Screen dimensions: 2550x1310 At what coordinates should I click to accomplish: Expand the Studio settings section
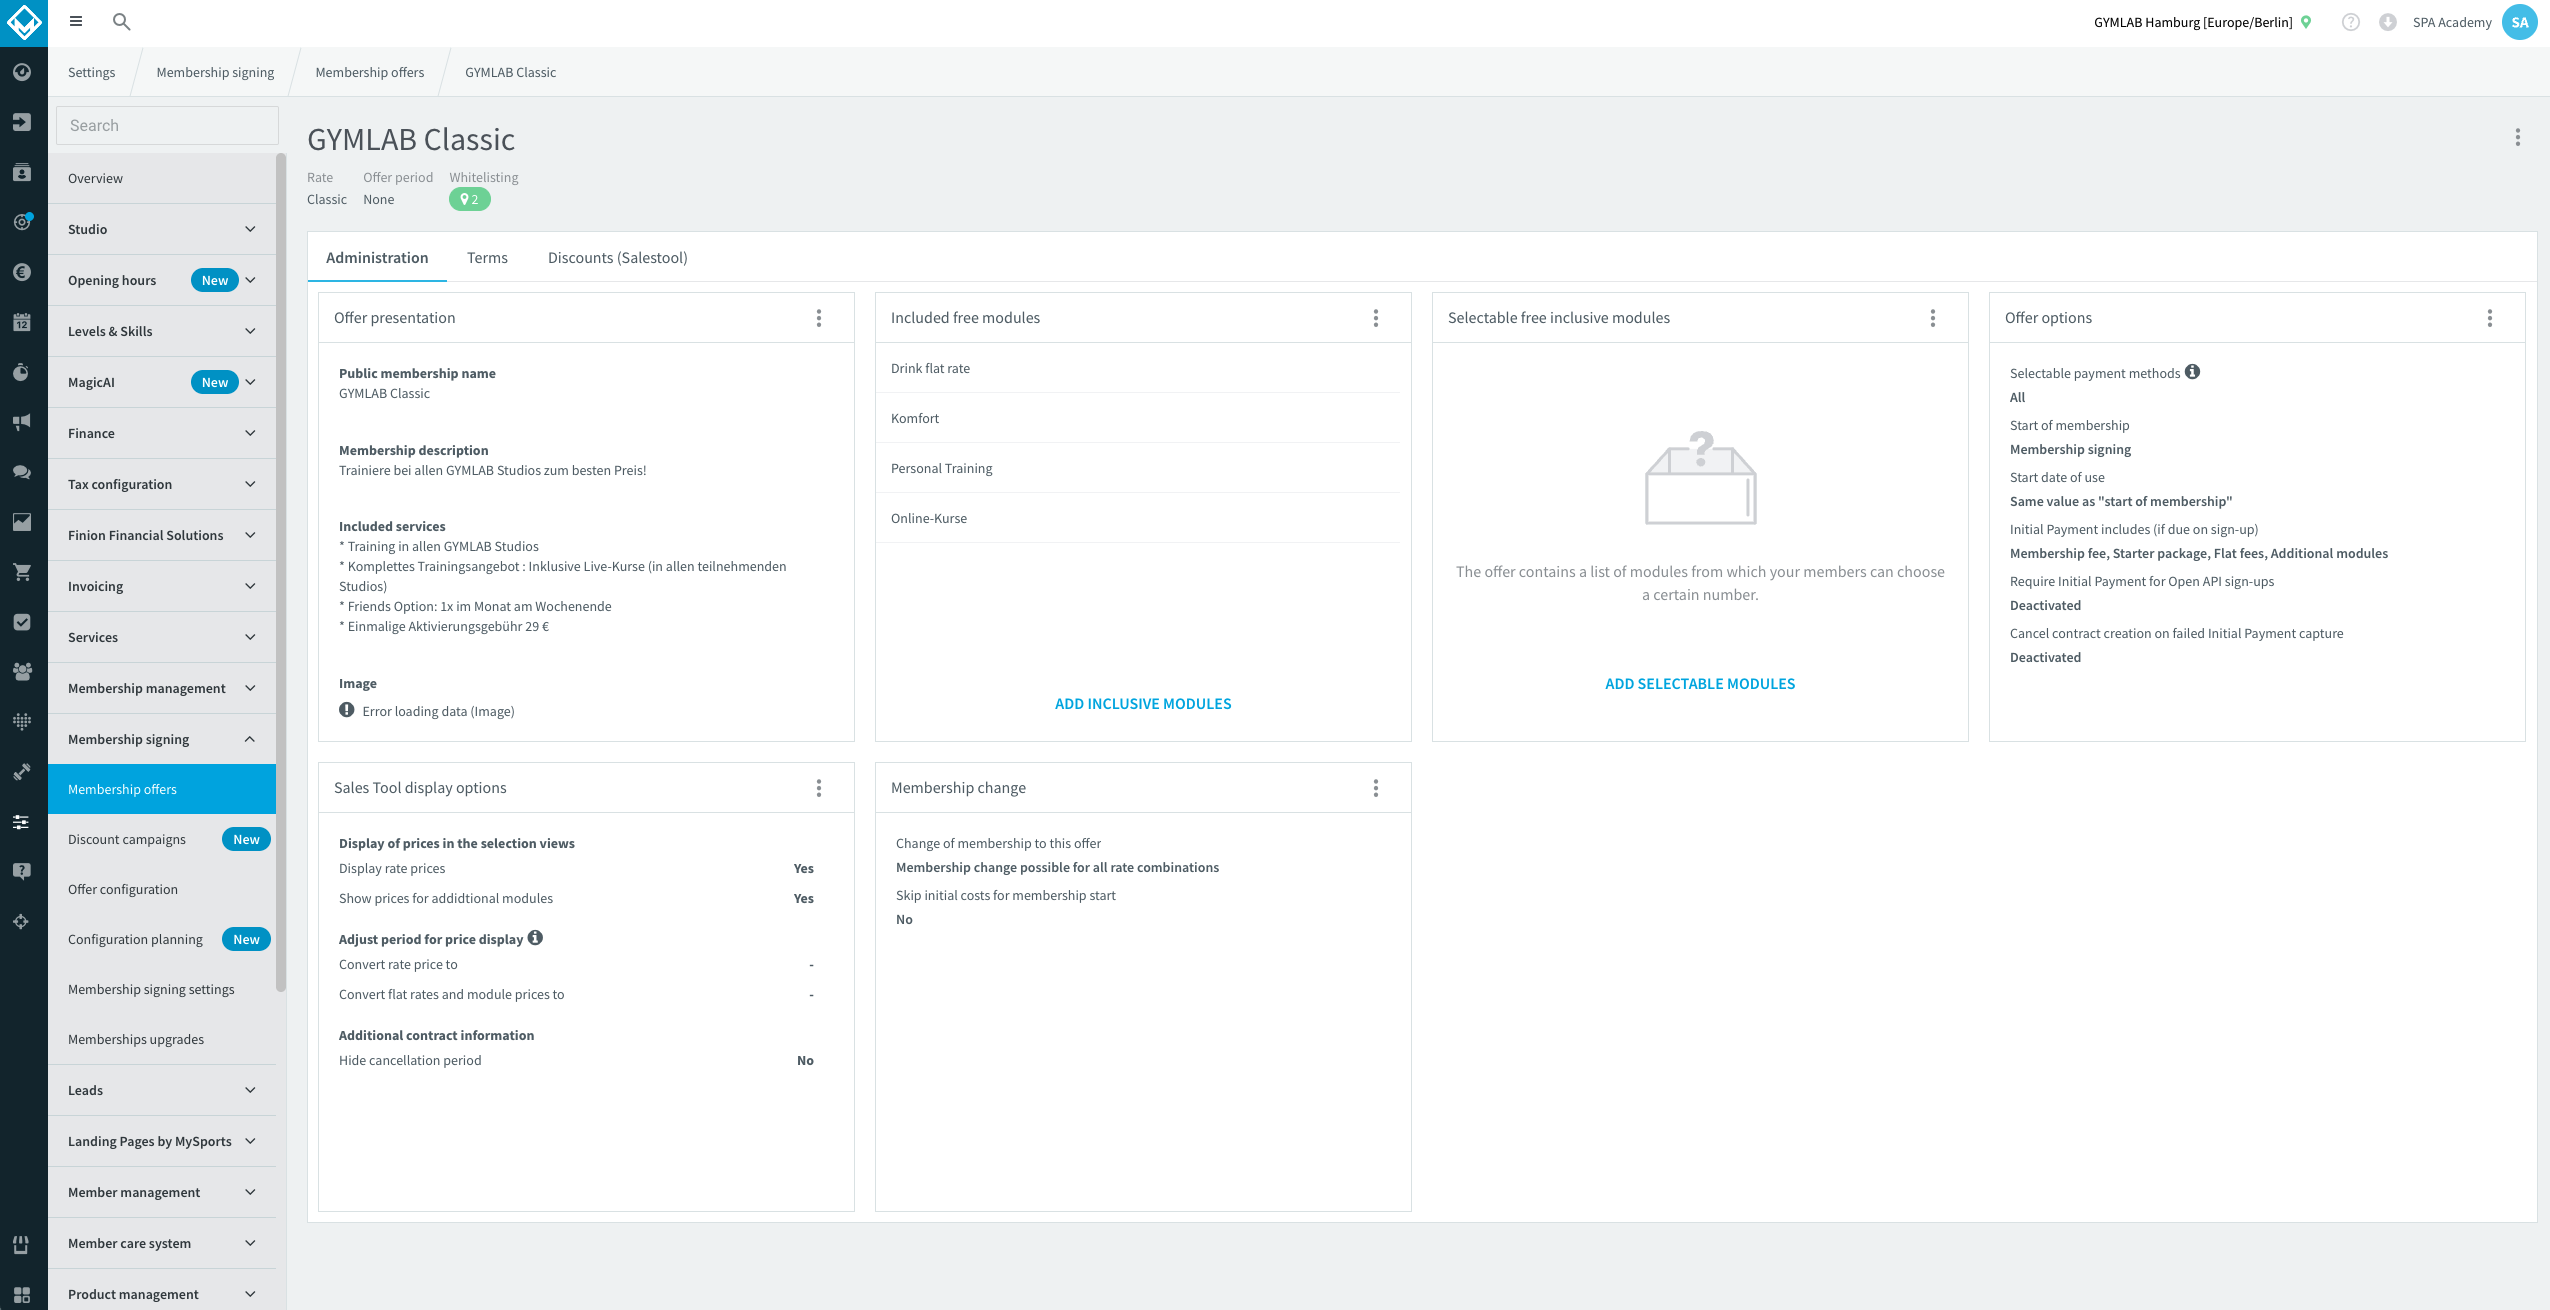pos(162,229)
